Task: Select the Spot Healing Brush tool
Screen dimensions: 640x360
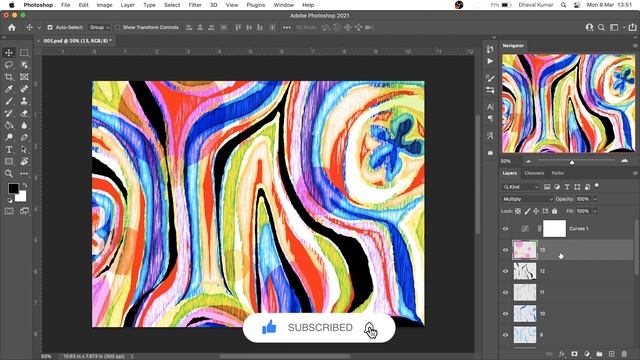Action: (x=24, y=89)
